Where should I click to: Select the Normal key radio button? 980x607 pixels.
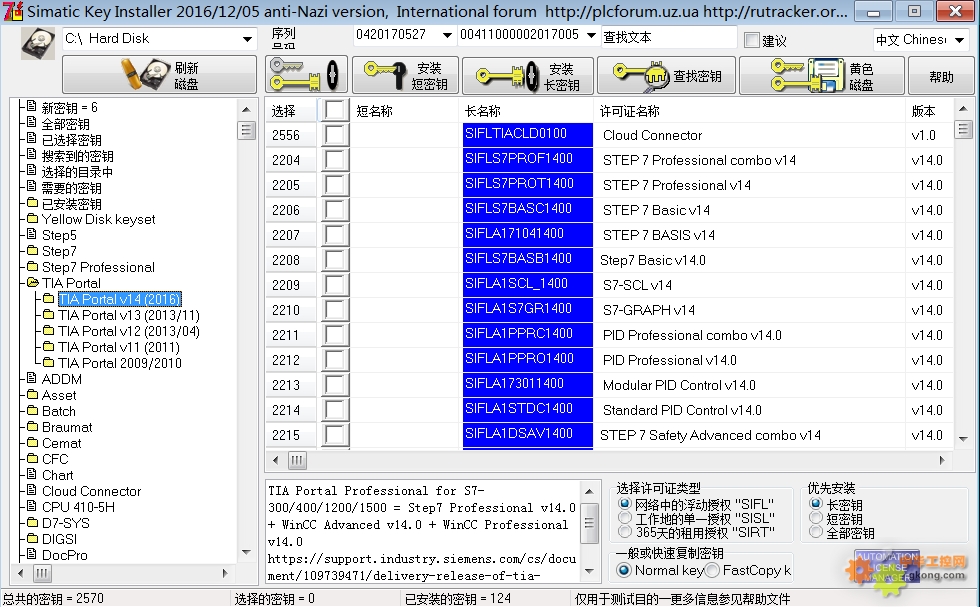[623, 570]
